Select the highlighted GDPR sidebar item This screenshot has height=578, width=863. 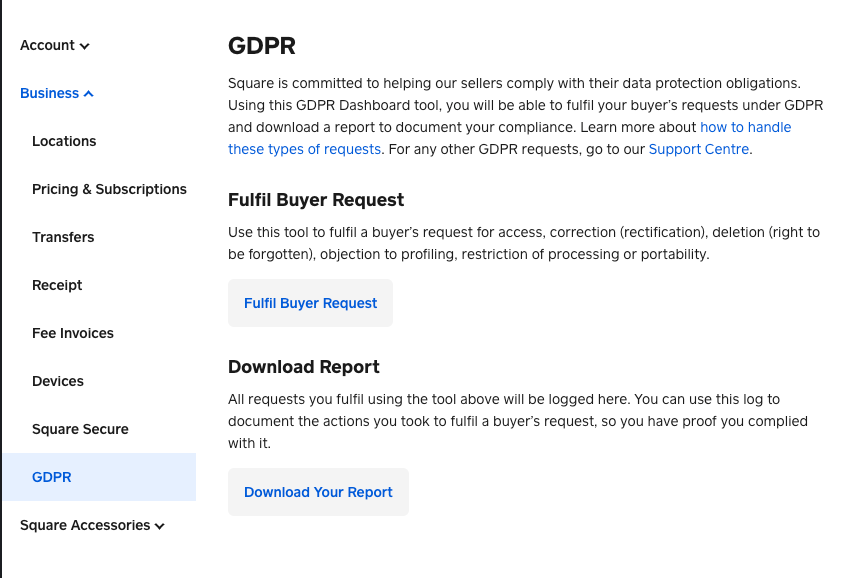coord(52,477)
